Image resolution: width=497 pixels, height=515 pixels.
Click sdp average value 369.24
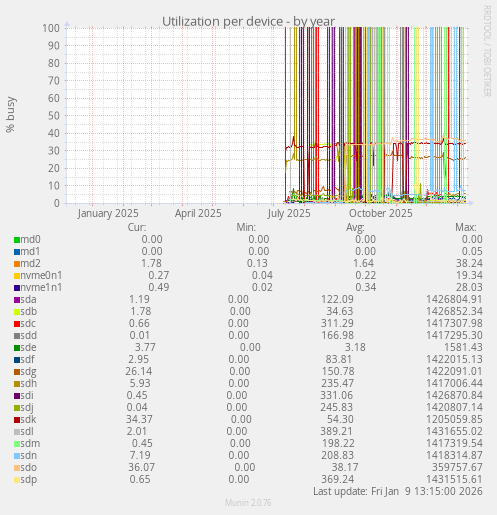[337, 479]
